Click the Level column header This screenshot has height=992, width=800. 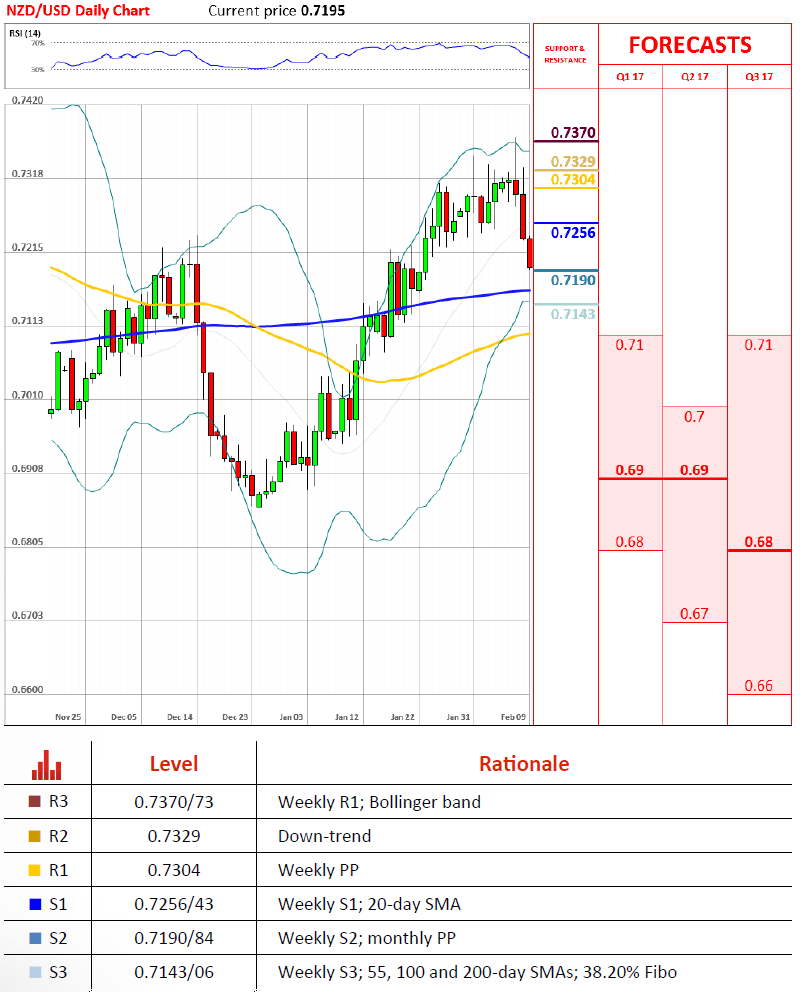tap(174, 764)
